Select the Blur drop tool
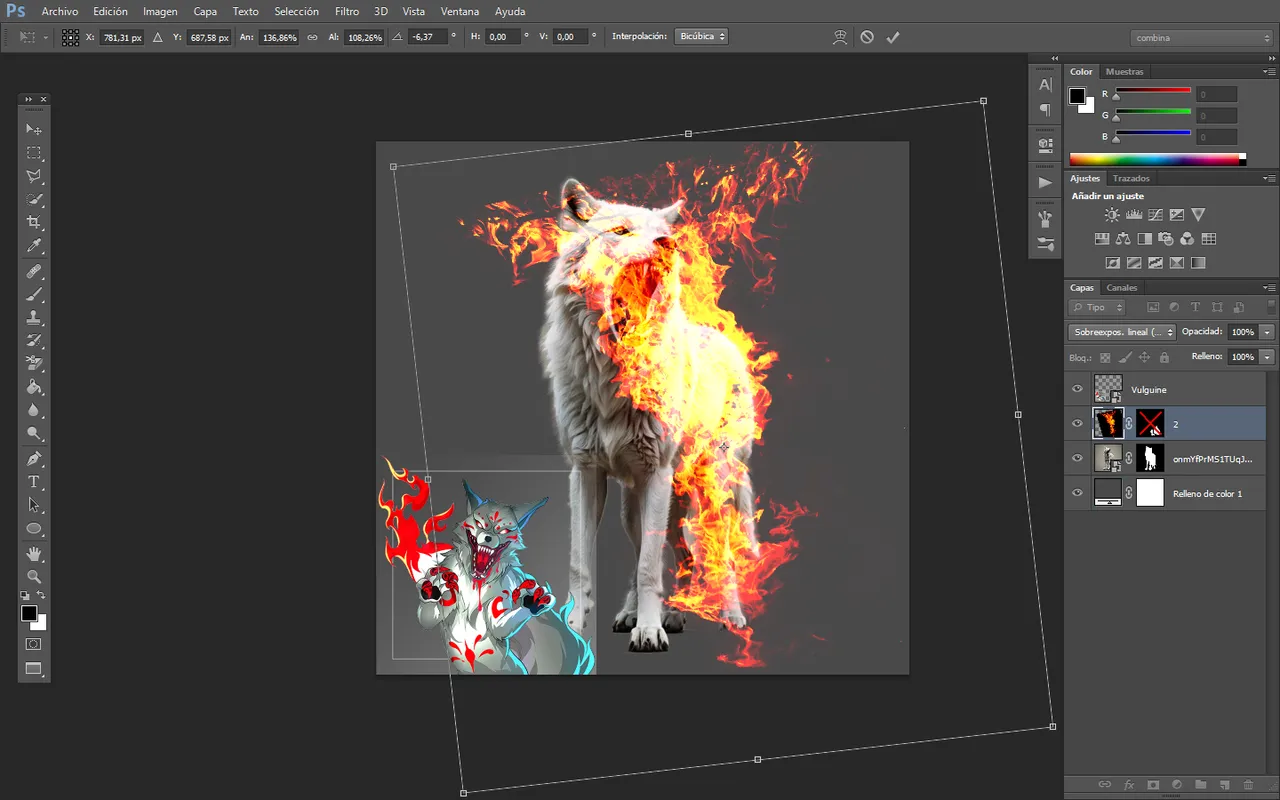 tap(34, 410)
